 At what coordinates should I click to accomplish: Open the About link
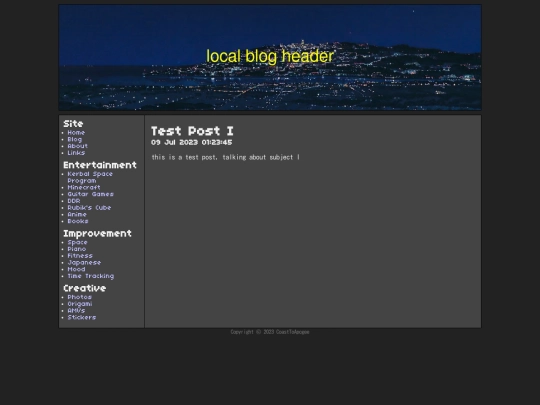pyautogui.click(x=77, y=146)
